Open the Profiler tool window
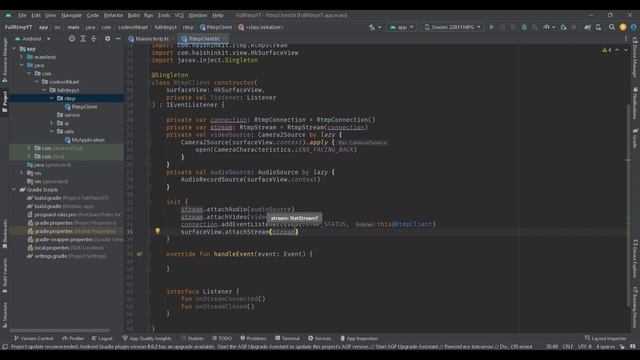The height and width of the screenshot is (360, 640). click(73, 338)
